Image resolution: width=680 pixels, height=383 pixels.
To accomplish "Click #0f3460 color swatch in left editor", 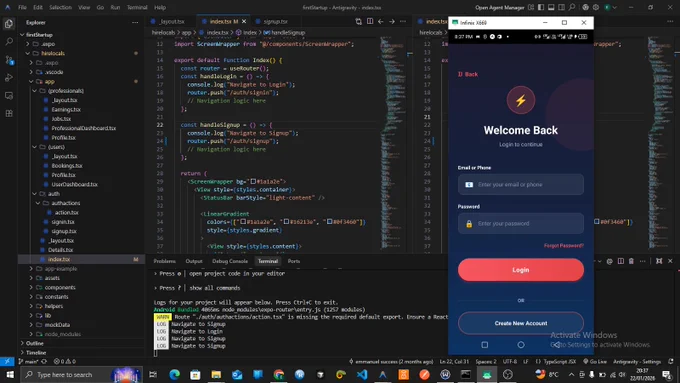I will 330,222.
